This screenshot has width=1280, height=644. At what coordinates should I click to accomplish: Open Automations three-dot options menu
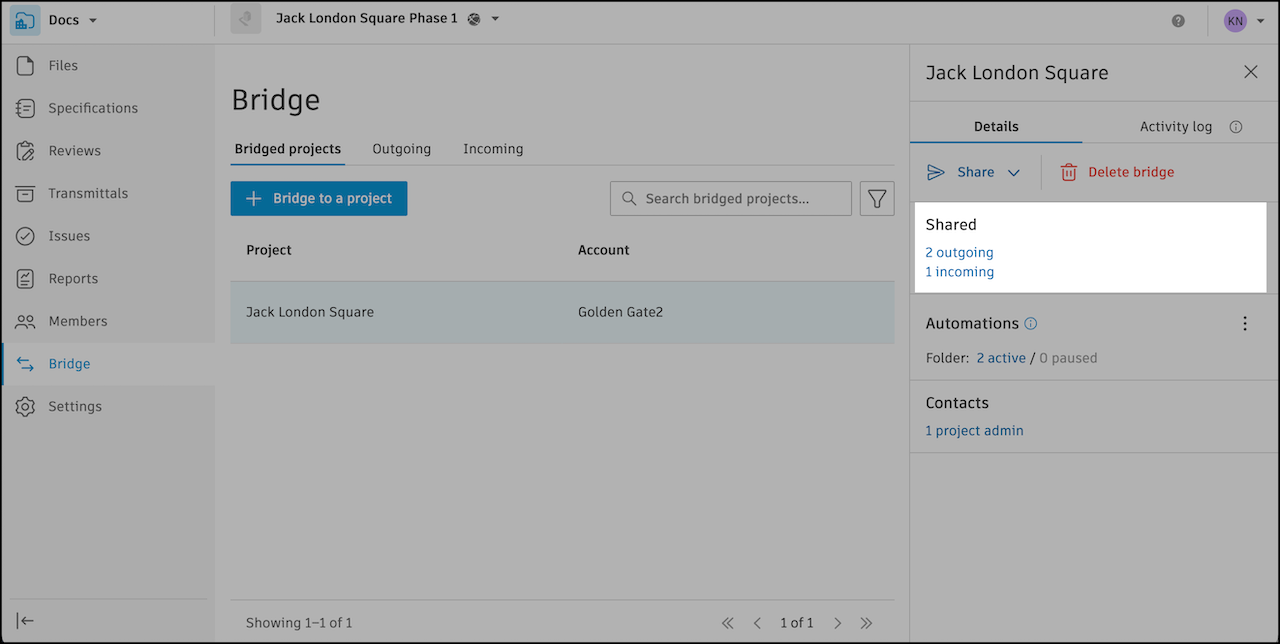pos(1245,324)
